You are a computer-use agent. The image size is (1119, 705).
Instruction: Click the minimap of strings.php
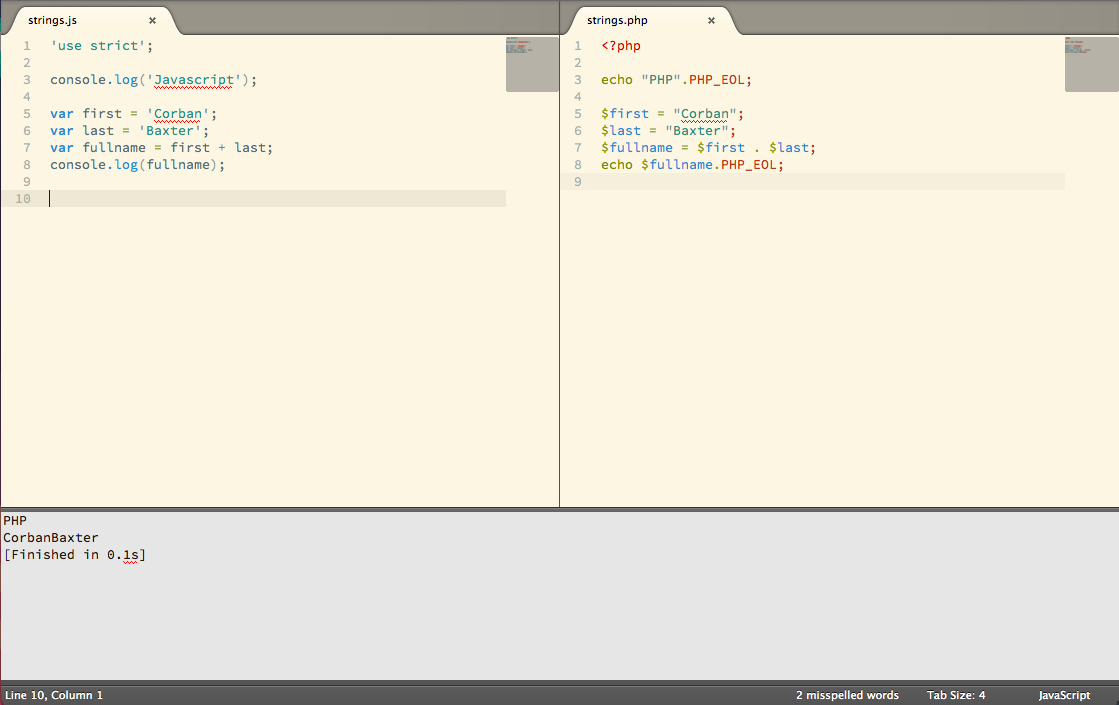pos(1091,64)
